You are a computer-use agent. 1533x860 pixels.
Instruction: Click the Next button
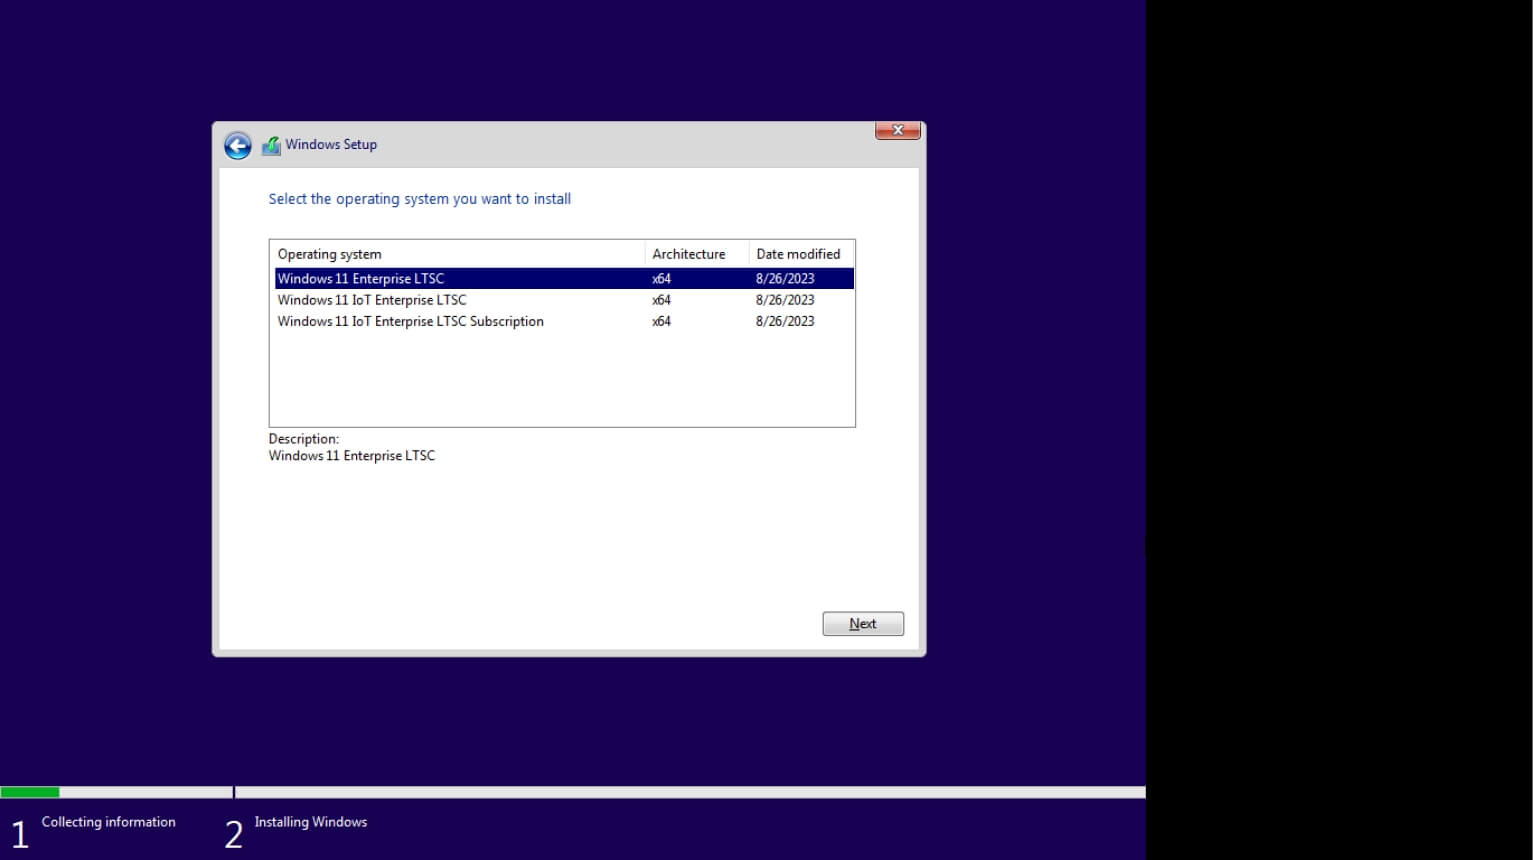[x=862, y=623]
